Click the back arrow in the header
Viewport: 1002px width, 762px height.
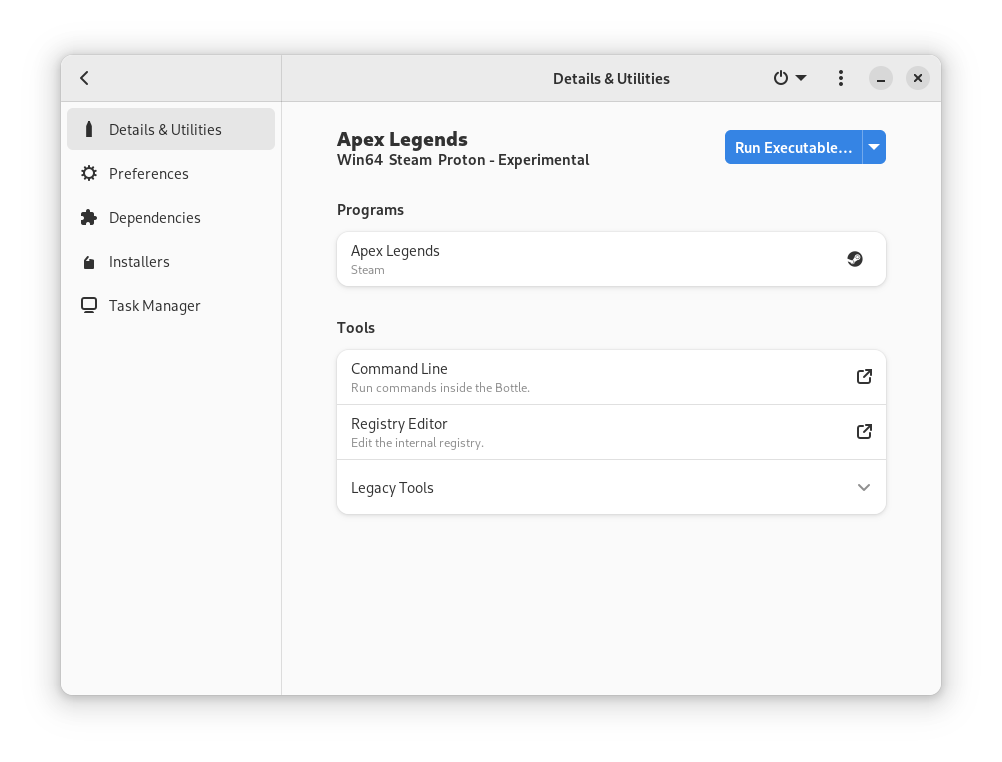(85, 78)
